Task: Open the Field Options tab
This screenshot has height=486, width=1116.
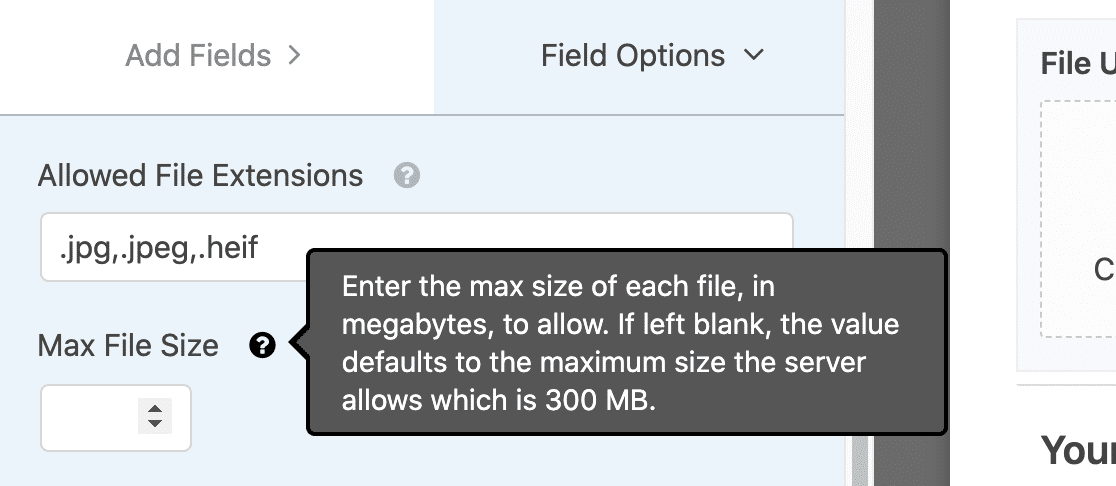Action: 638,57
